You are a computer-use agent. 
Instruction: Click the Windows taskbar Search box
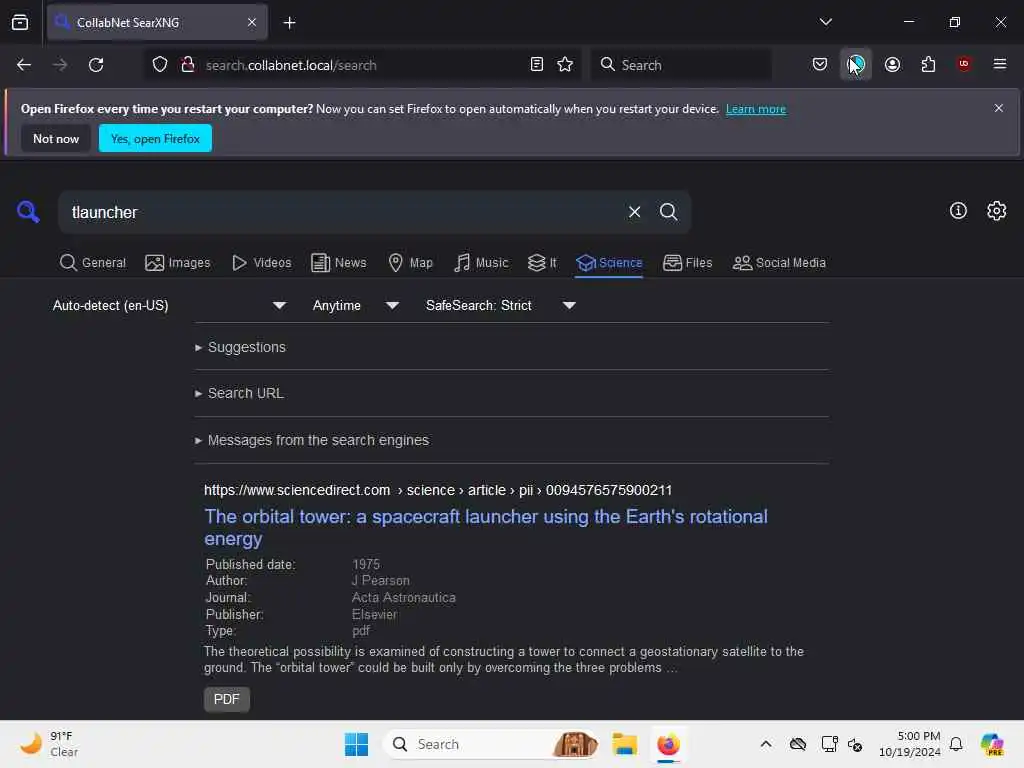coord(491,744)
